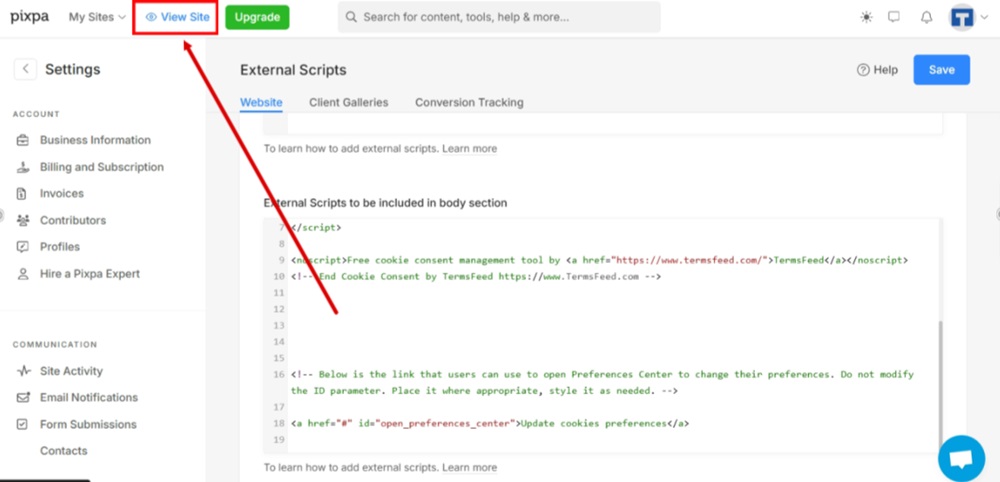Image resolution: width=1000 pixels, height=482 pixels.
Task: Open the chat messages icon in header
Action: coord(894,17)
